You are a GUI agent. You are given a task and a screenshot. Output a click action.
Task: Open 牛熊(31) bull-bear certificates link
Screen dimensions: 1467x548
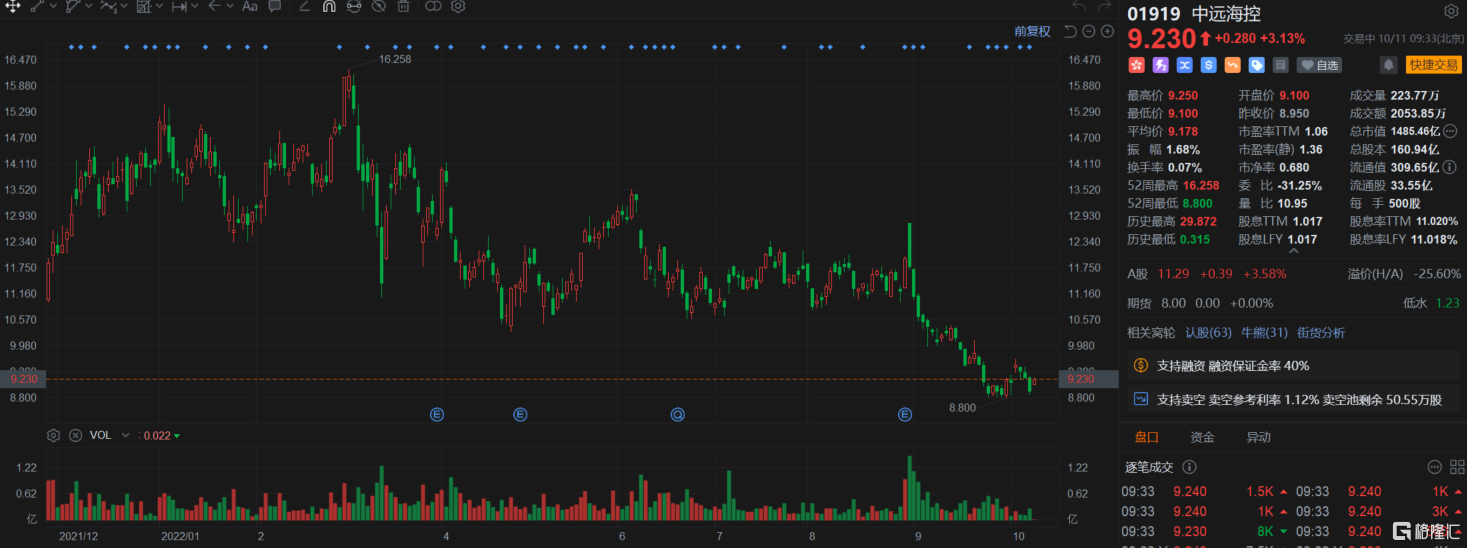tap(1264, 333)
